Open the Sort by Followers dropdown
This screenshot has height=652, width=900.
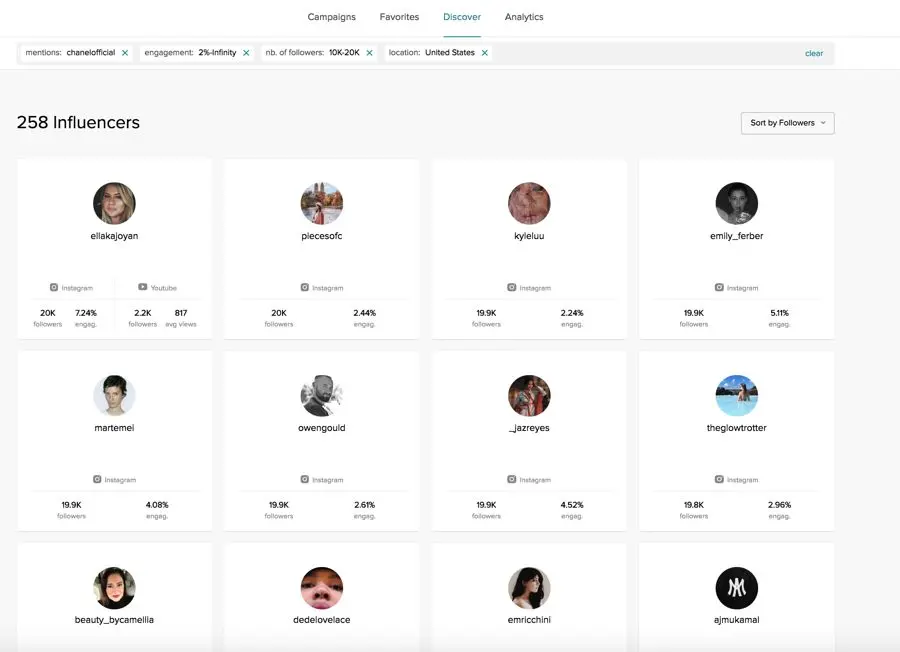(788, 123)
